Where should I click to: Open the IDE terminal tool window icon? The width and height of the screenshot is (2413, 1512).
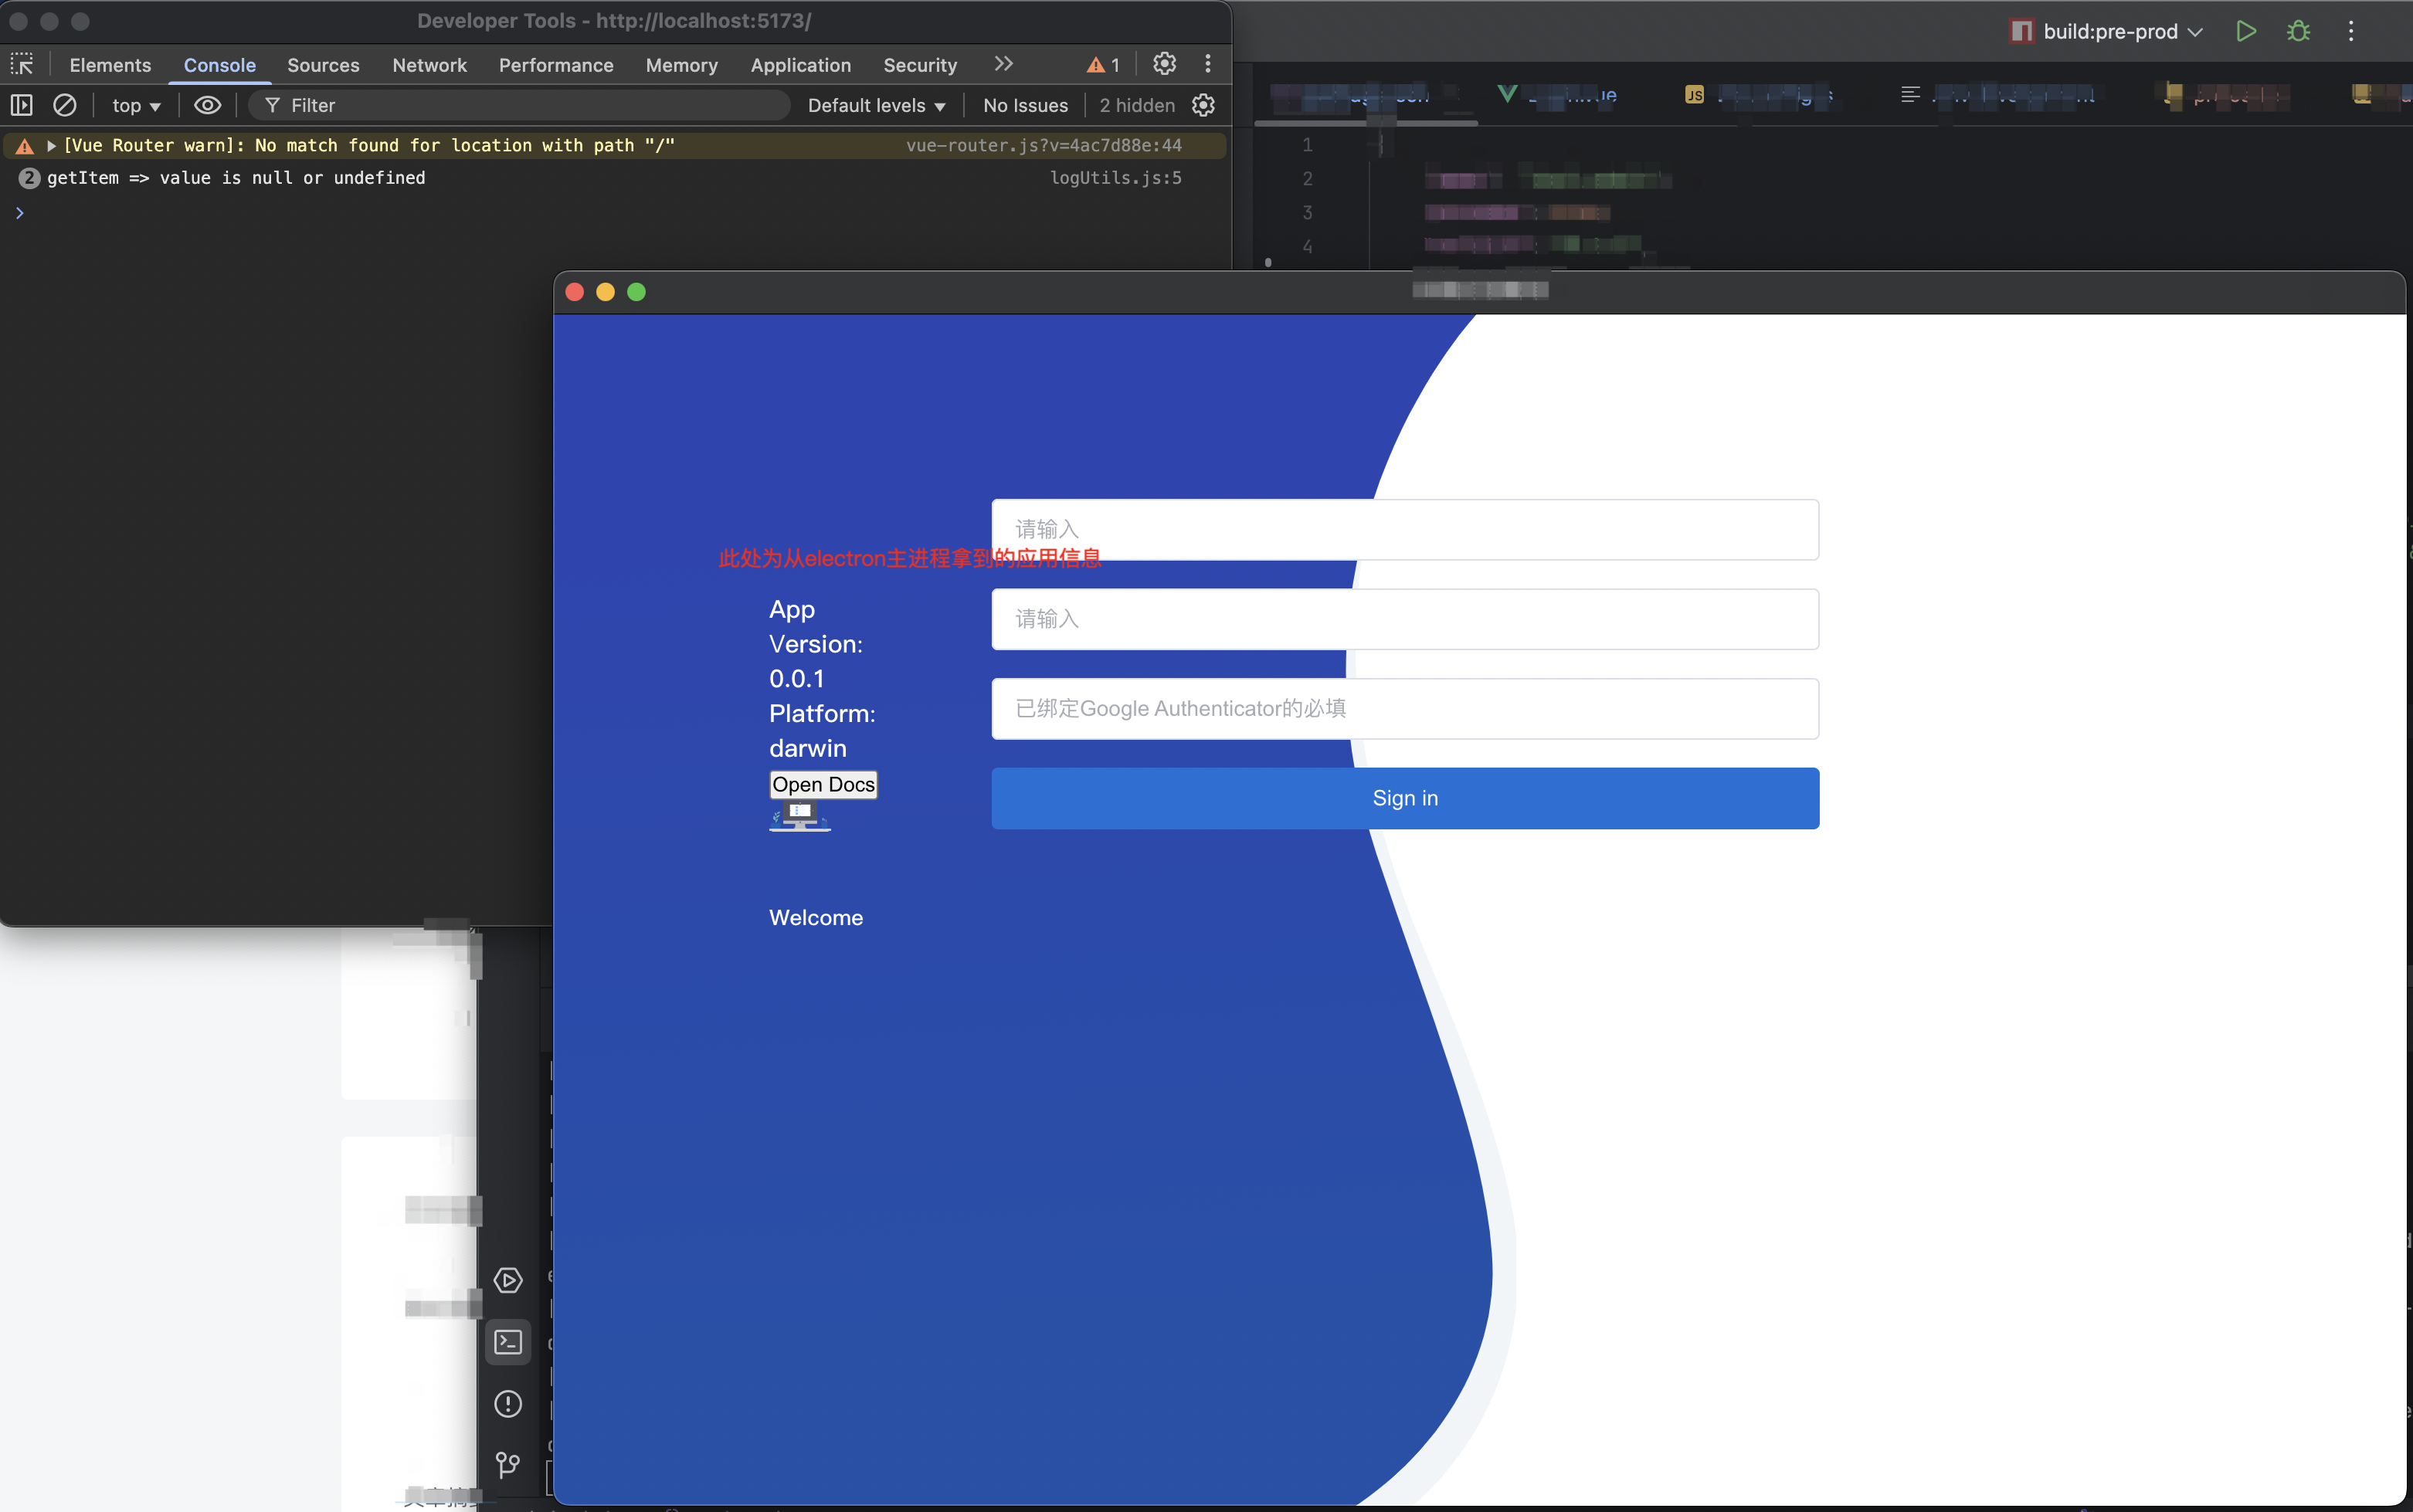(508, 1342)
